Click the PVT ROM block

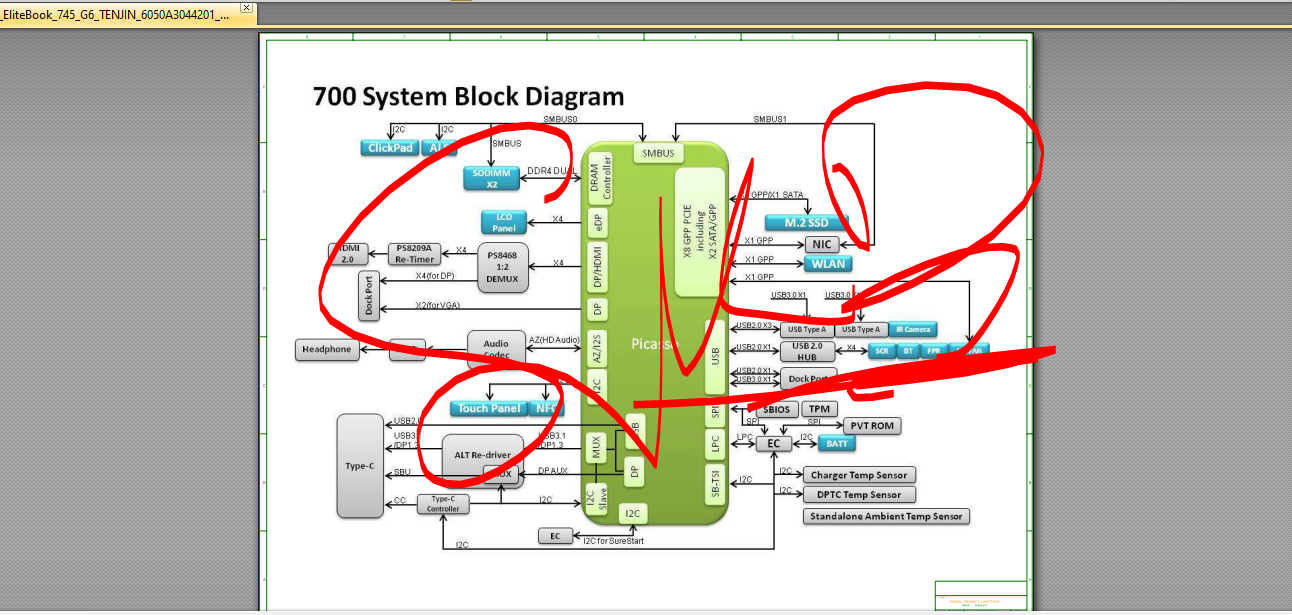[872, 426]
